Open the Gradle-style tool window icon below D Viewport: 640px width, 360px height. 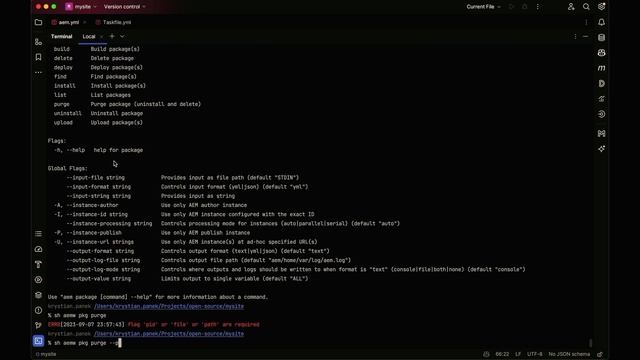tap(601, 99)
